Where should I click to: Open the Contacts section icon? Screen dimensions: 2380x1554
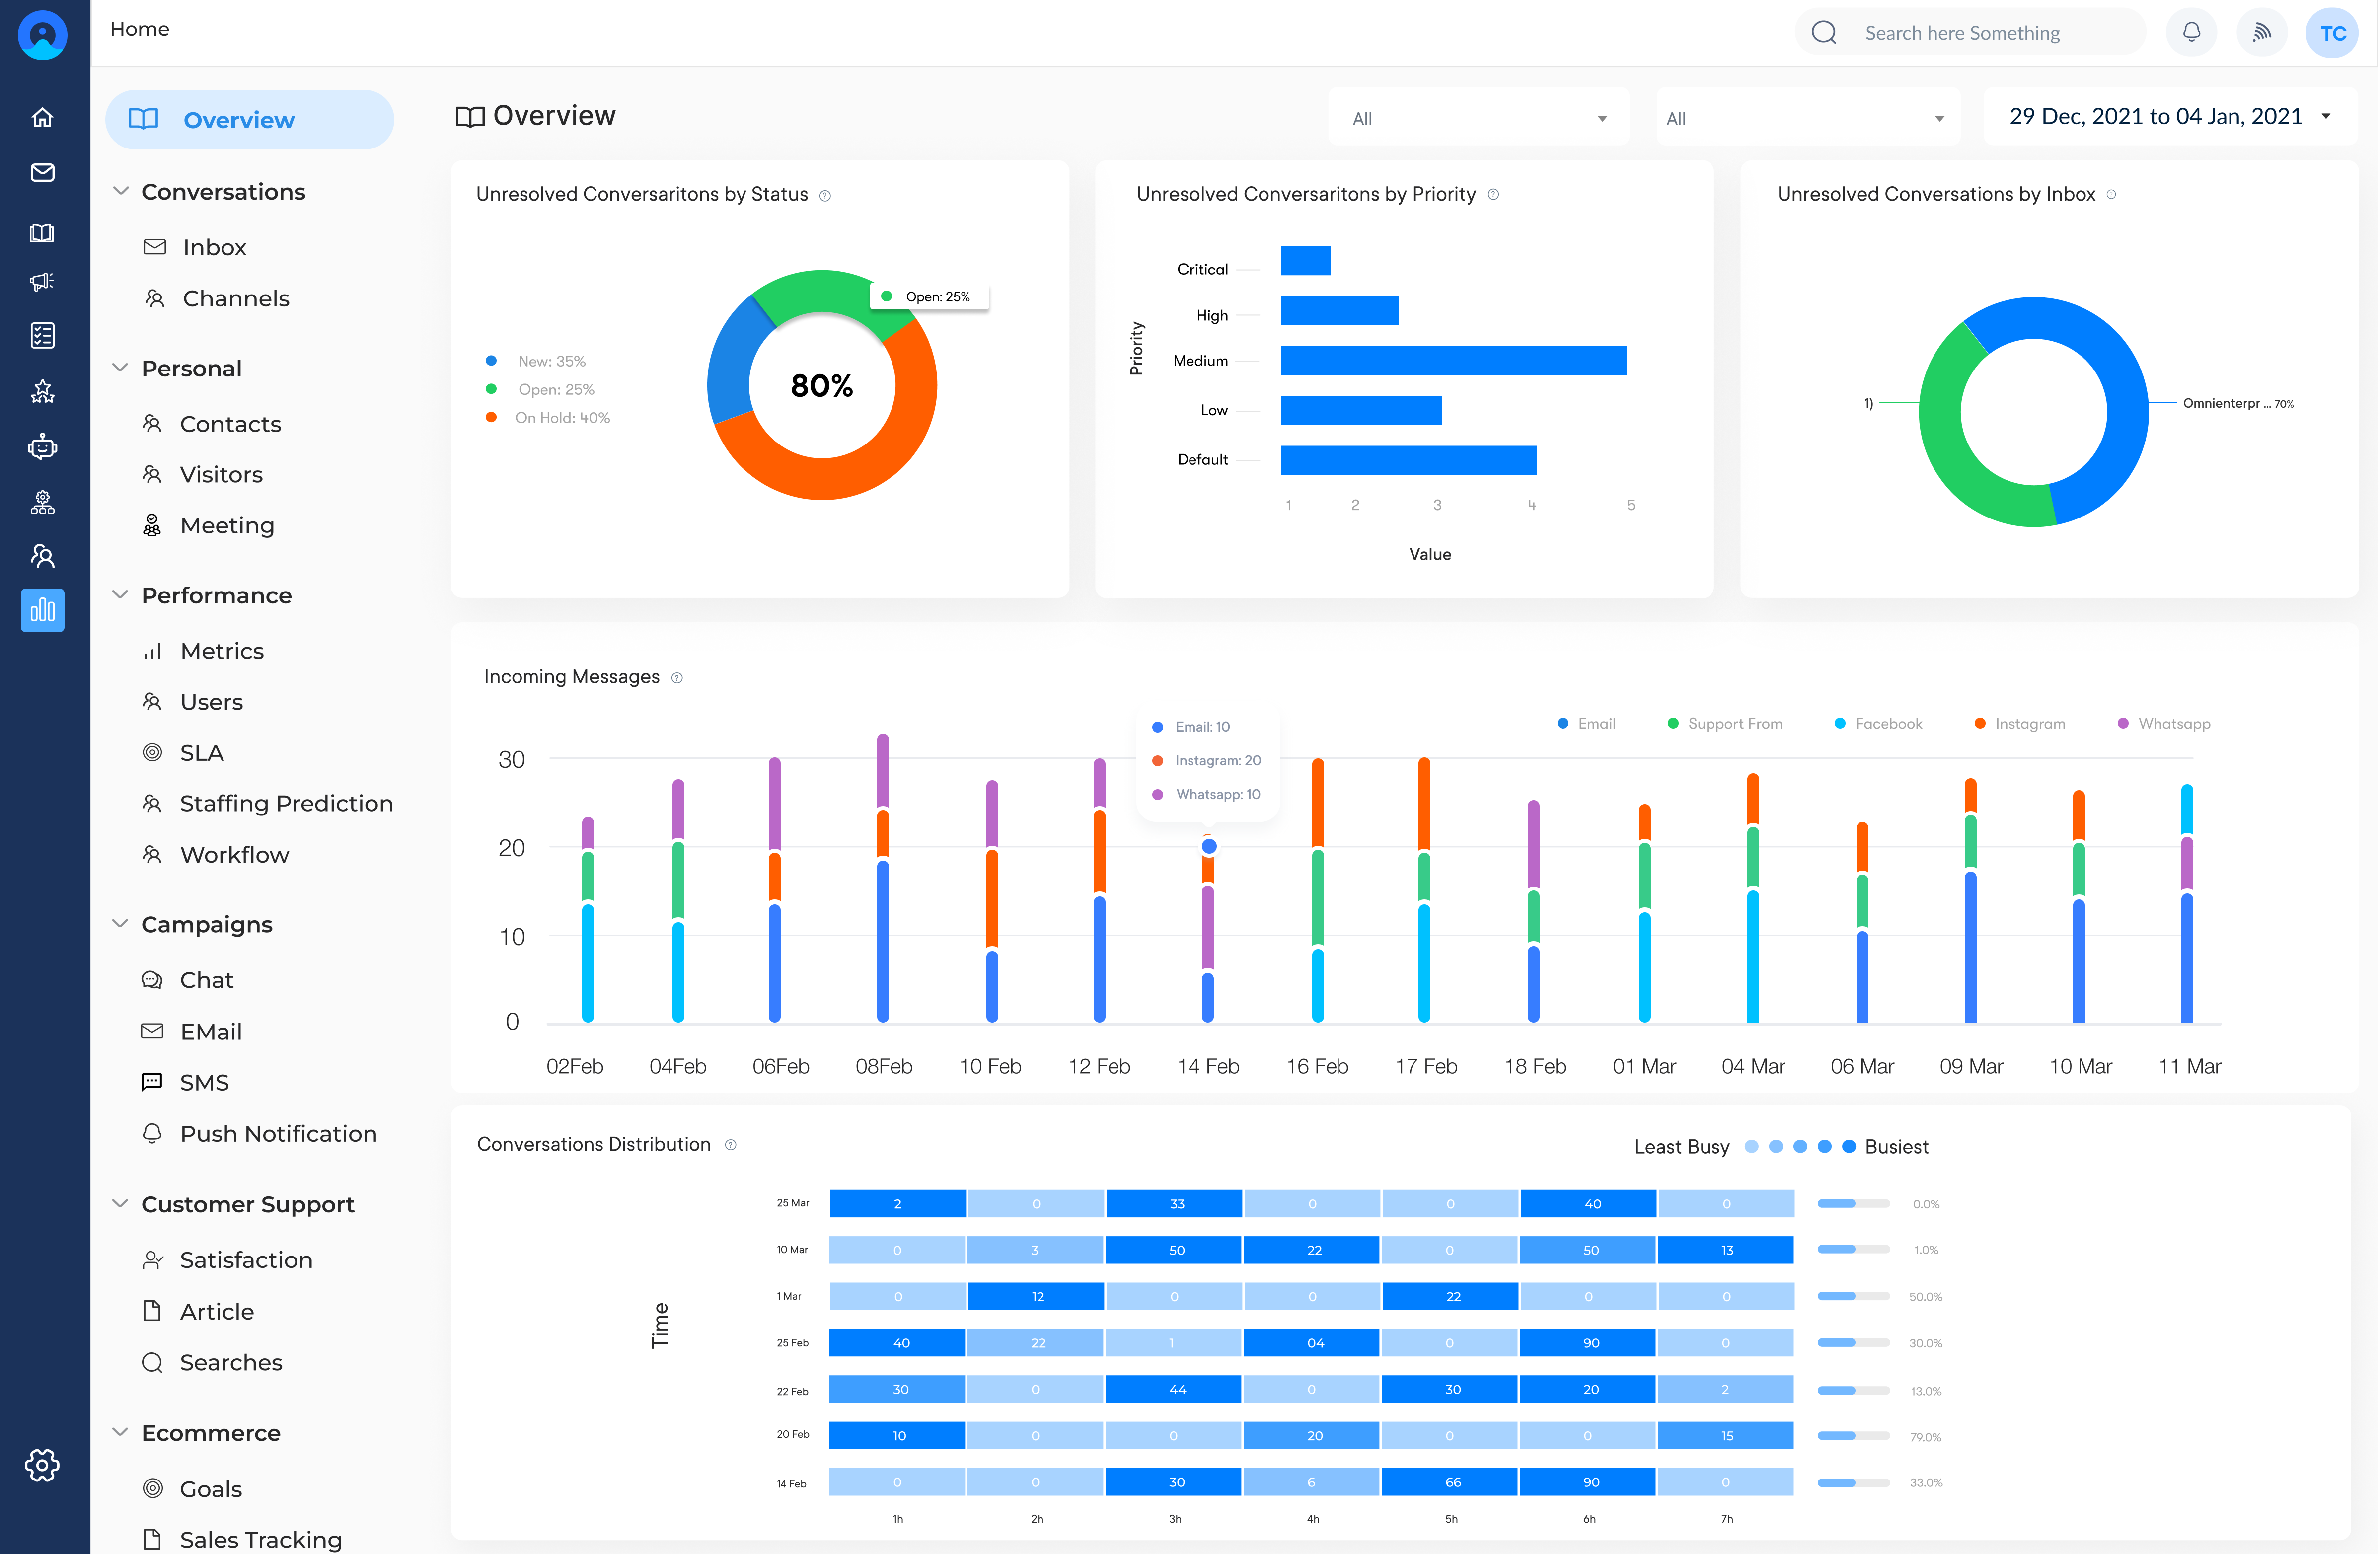pyautogui.click(x=152, y=423)
